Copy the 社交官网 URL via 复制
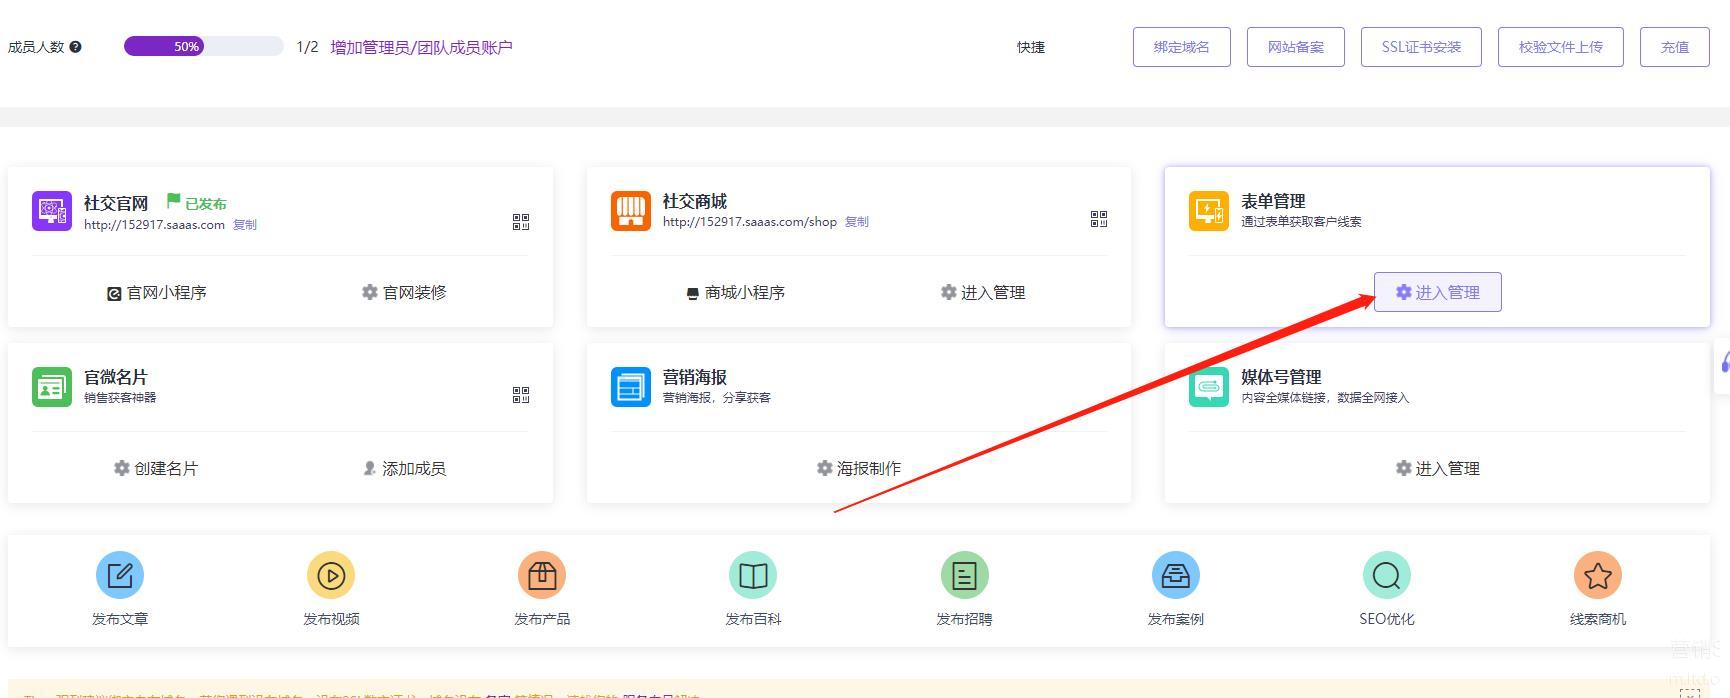This screenshot has width=1730, height=698. tap(245, 225)
